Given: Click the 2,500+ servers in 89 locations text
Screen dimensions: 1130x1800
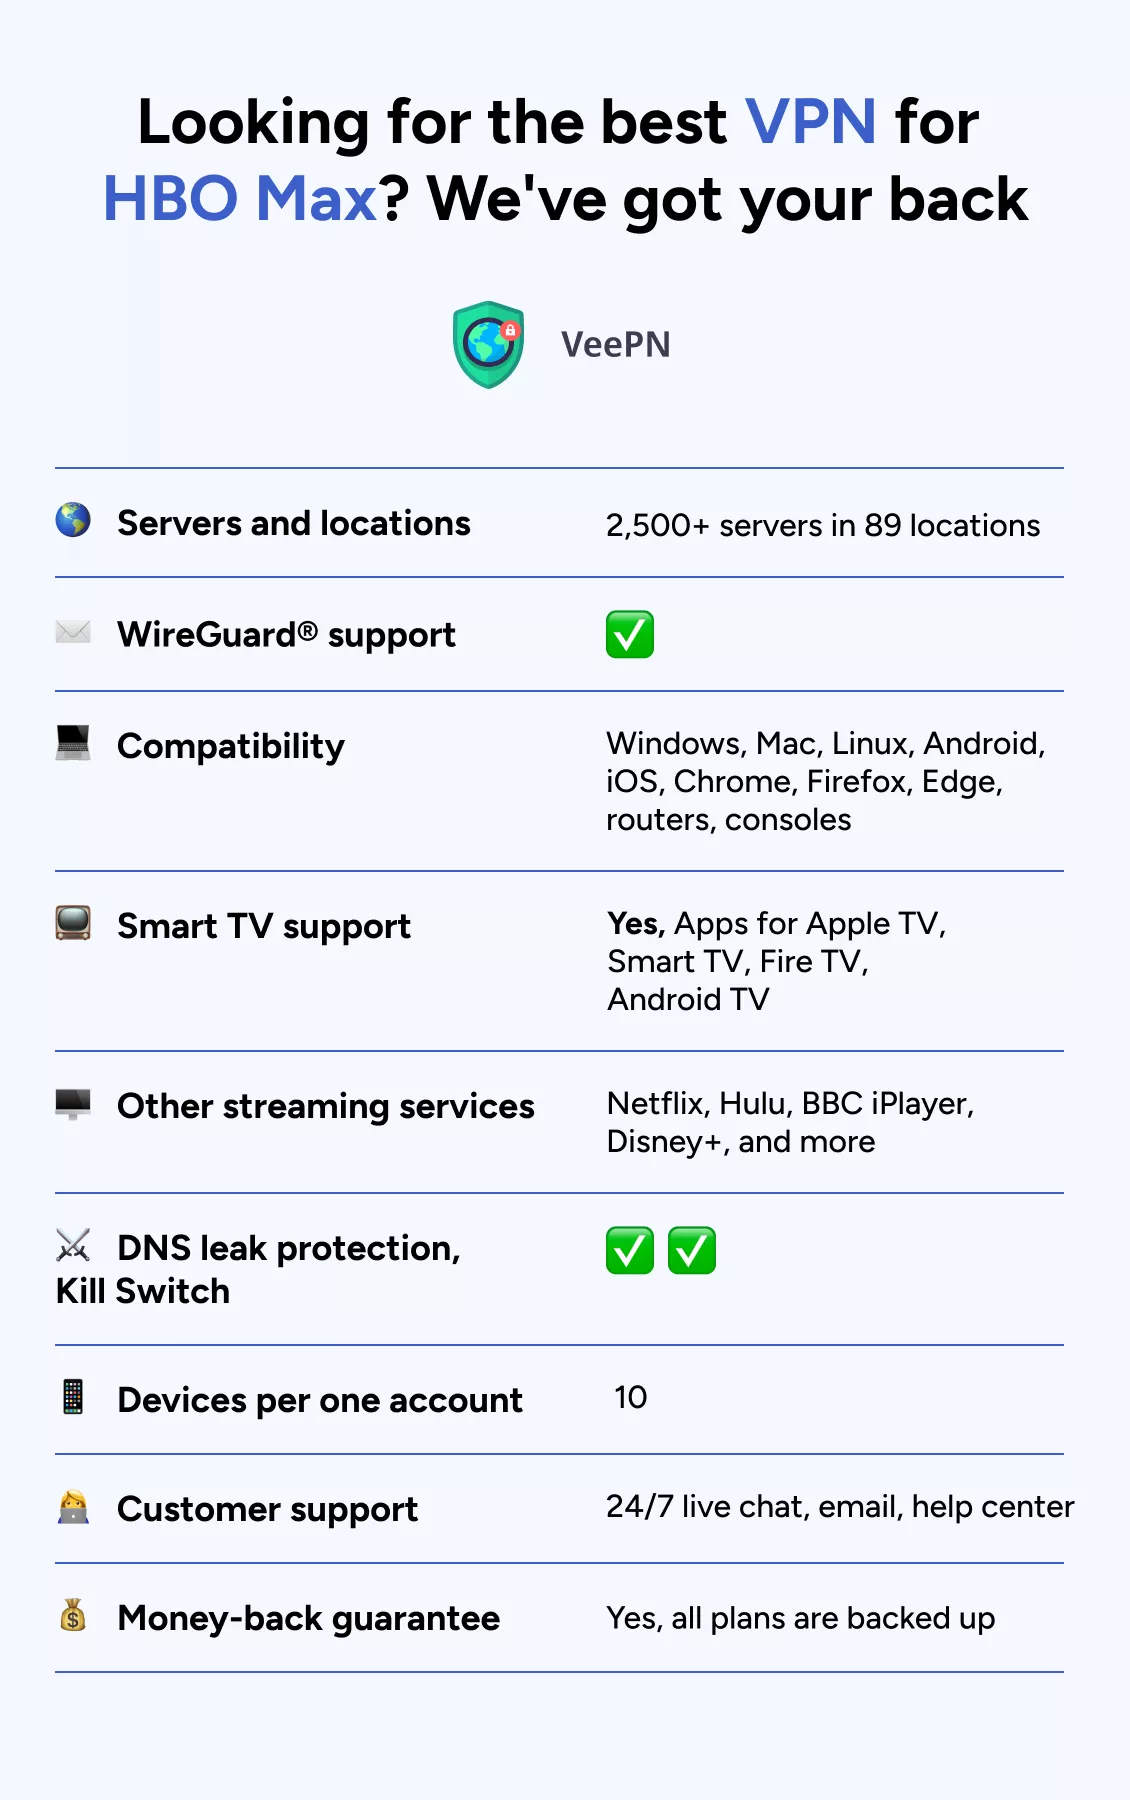Looking at the screenshot, I should 823,525.
